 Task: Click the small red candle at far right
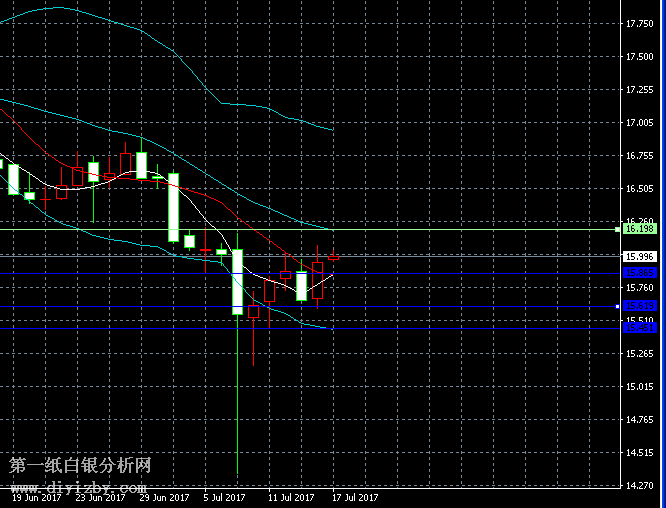(333, 258)
